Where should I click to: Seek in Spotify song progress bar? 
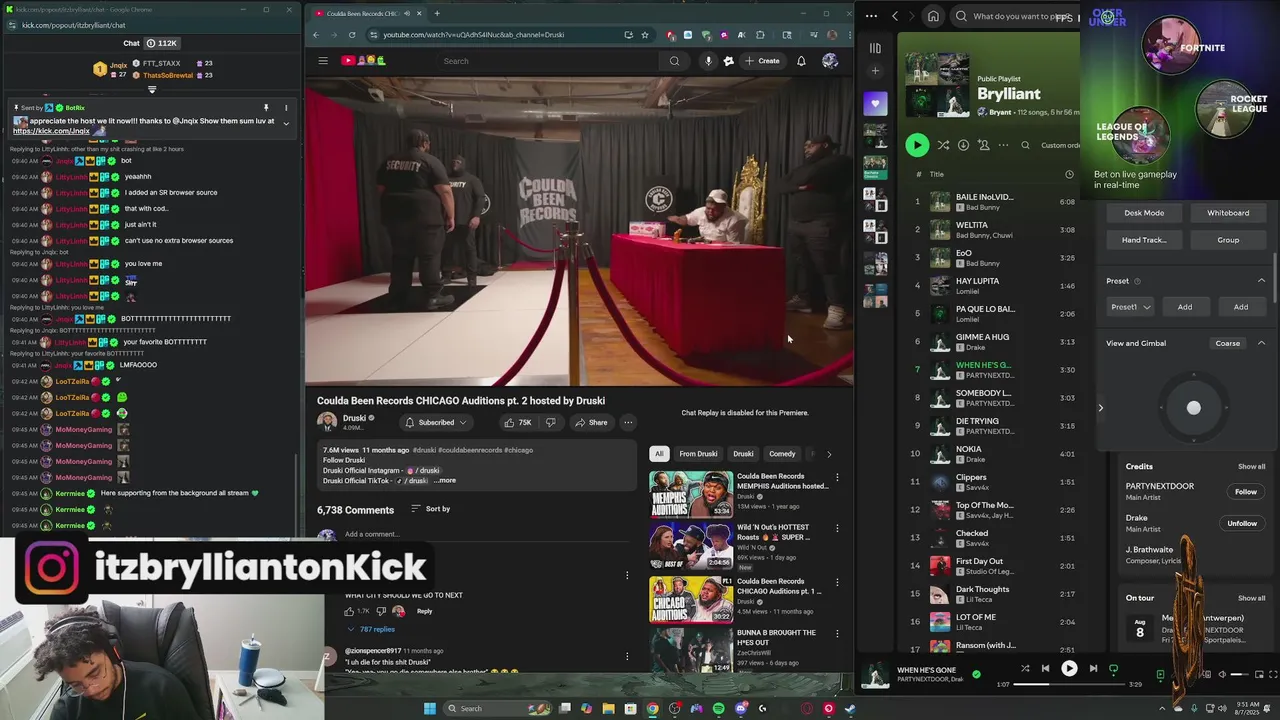(x=1068, y=685)
